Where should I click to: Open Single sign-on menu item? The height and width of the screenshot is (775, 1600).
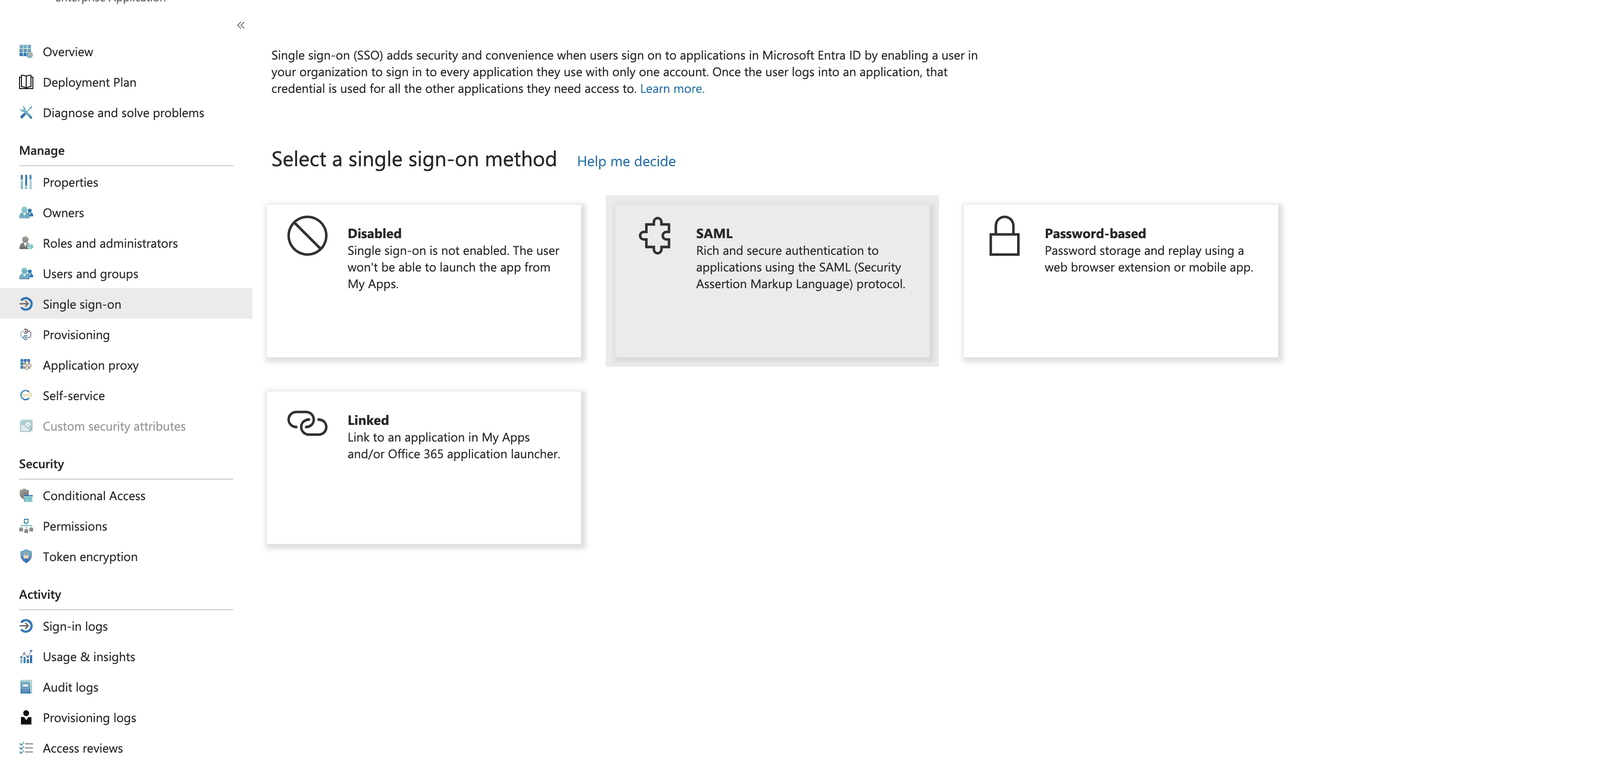[x=126, y=304]
